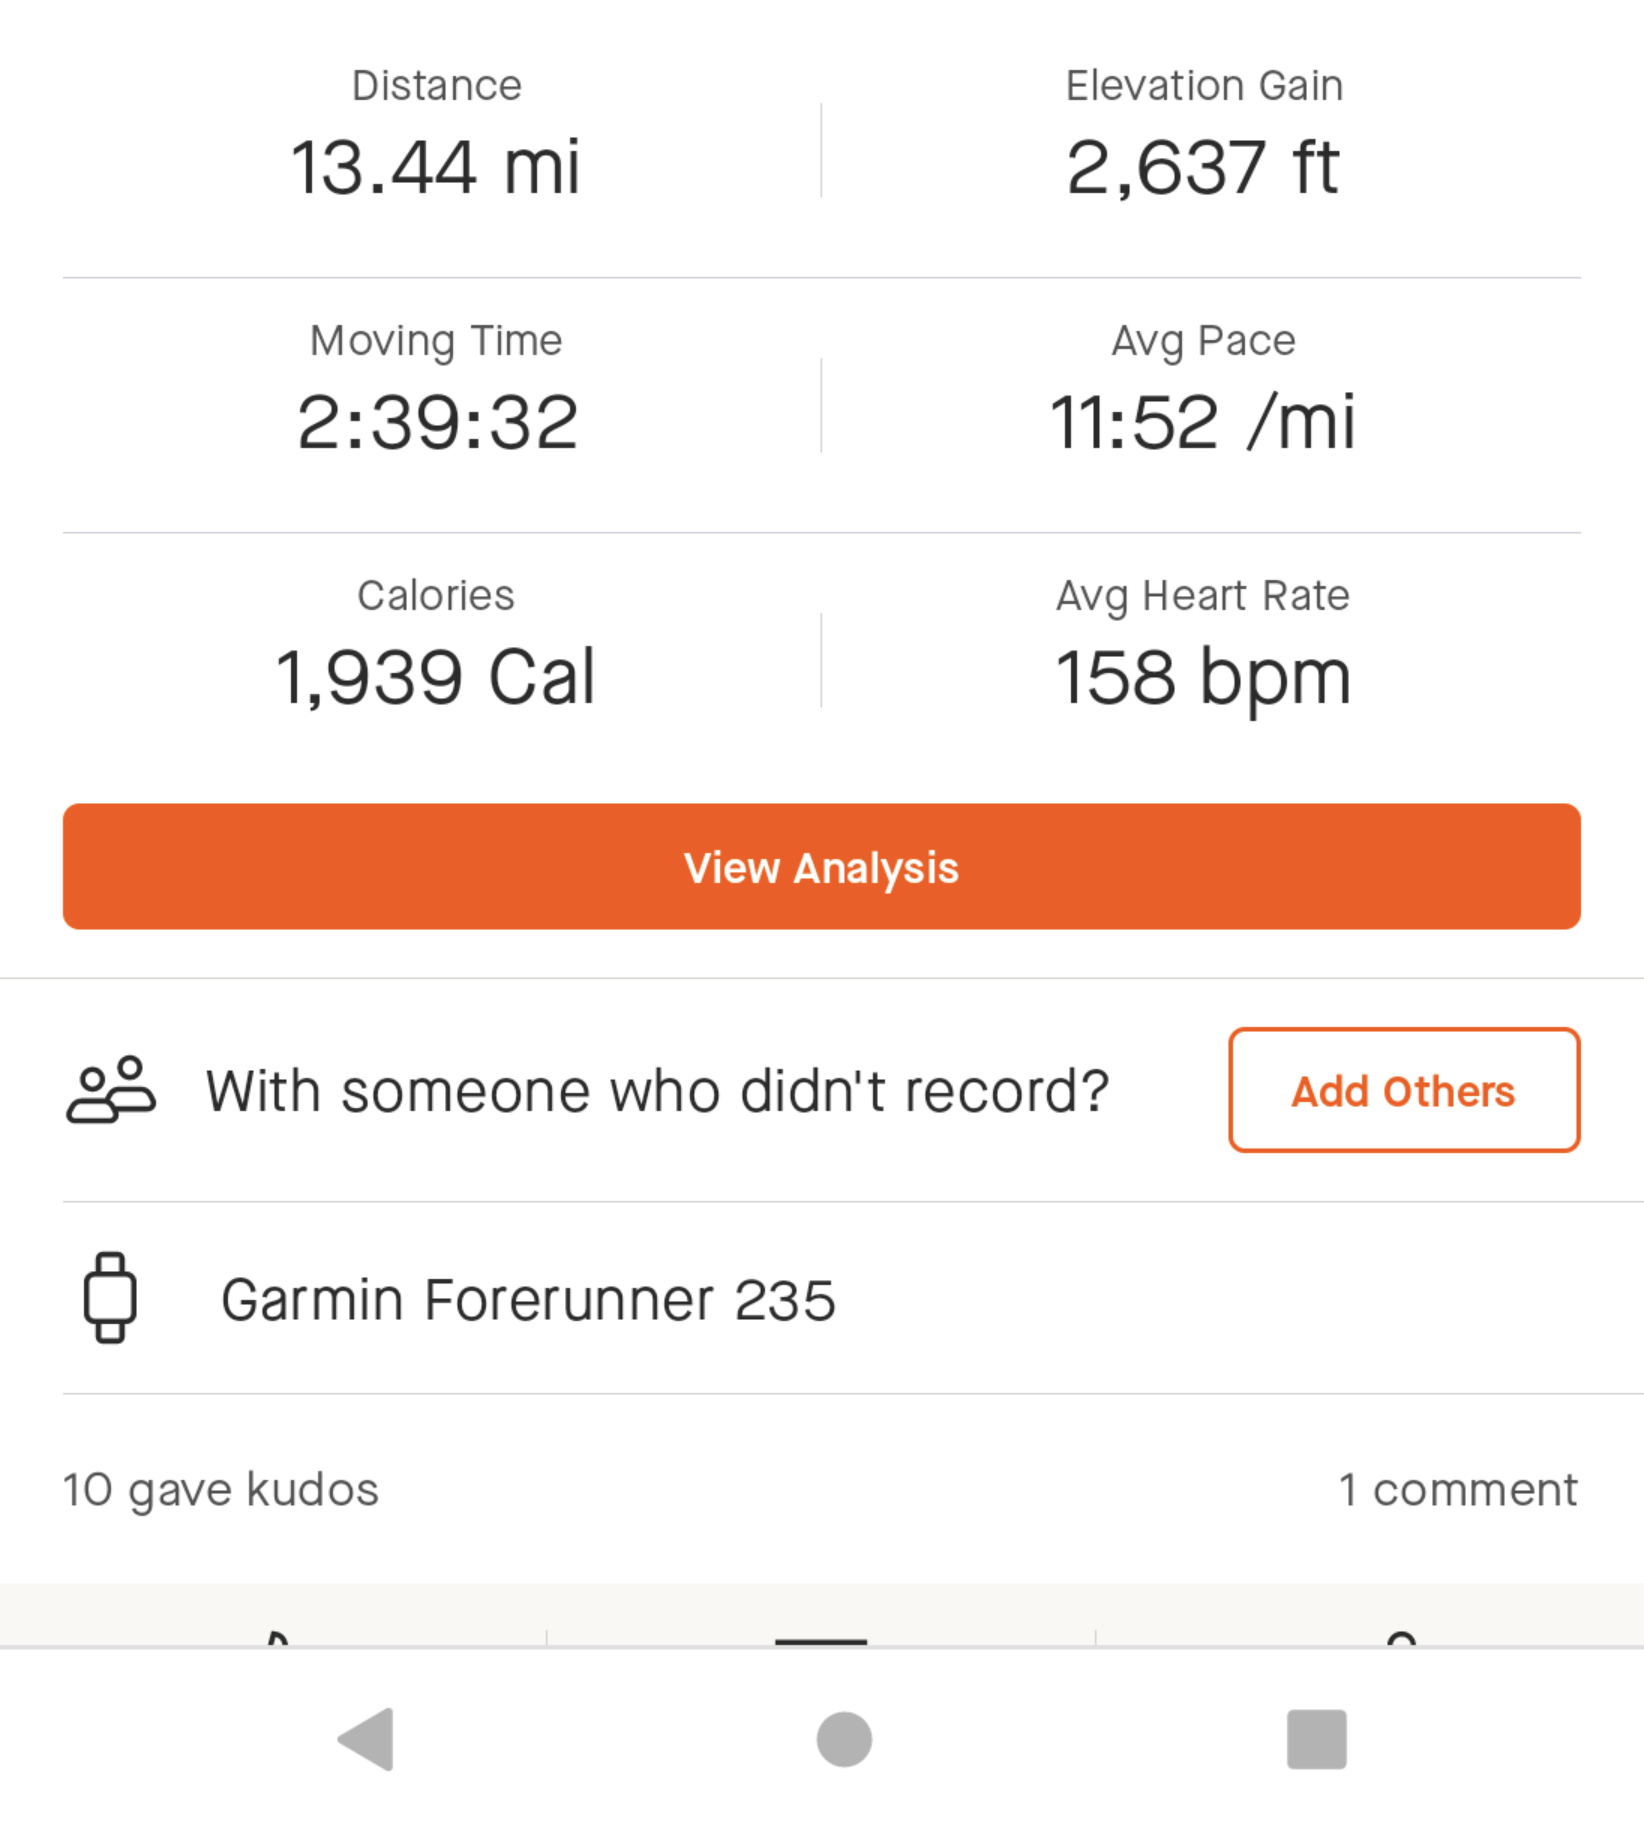The image size is (1644, 1834).
Task: Select the Garmin Forerunner 235 device row
Action: [x=853, y=1298]
